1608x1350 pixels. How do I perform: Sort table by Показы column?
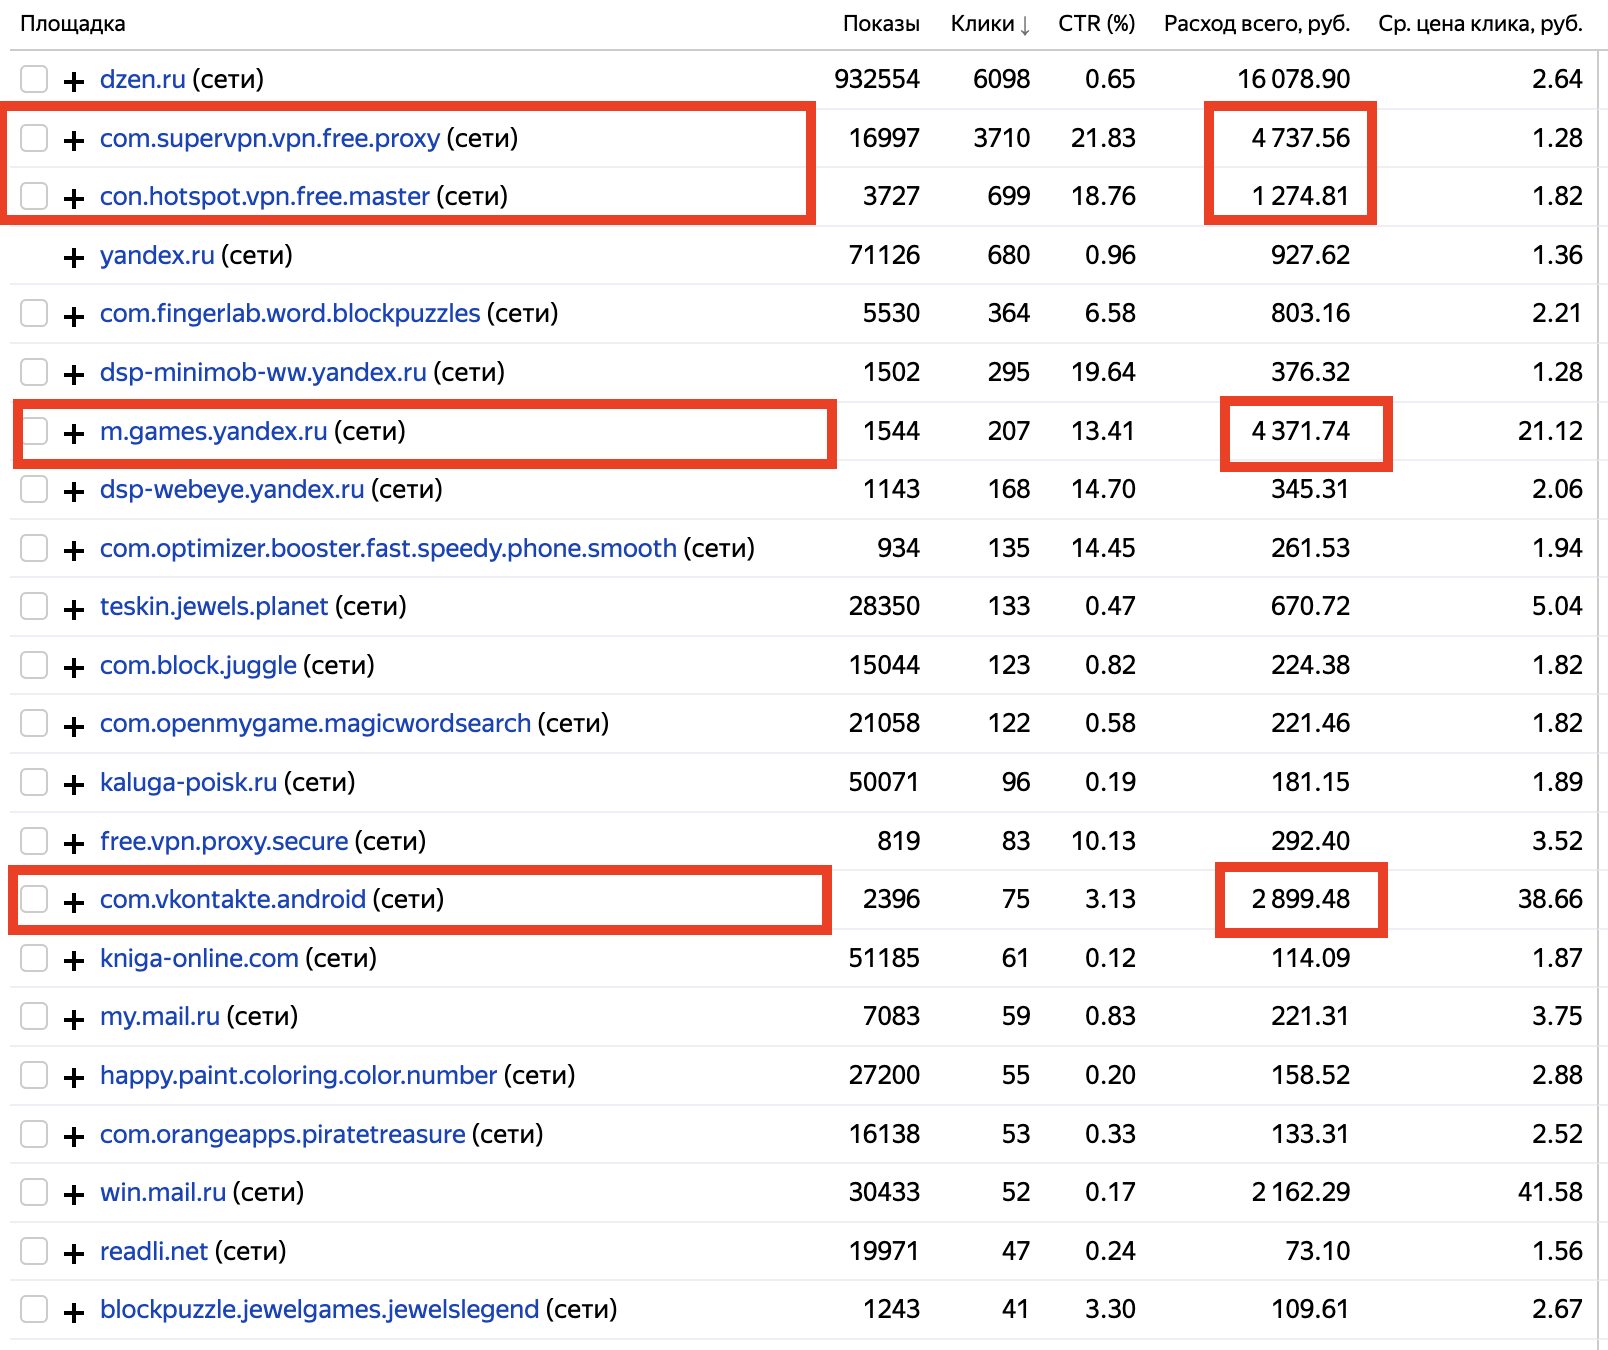(x=881, y=24)
